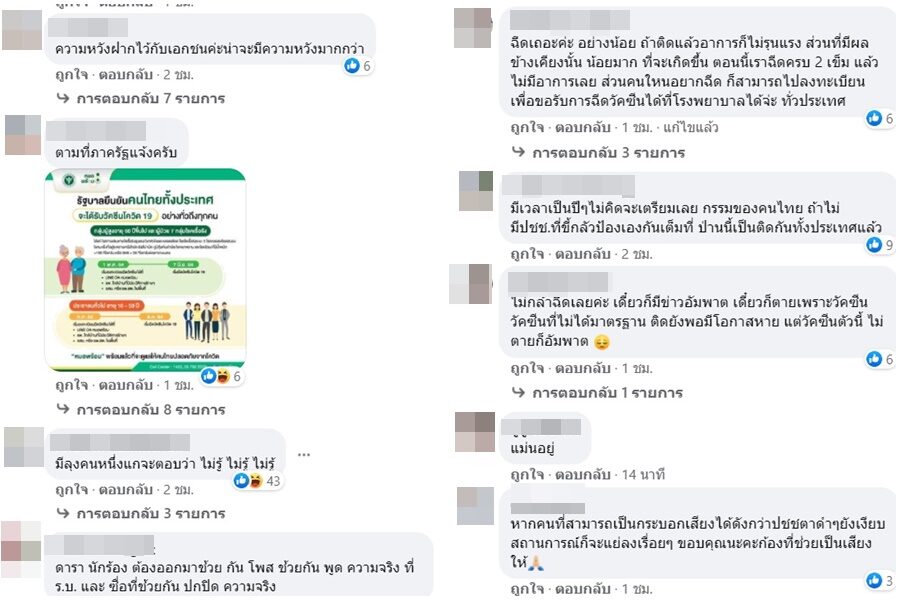Screen dimensions: 900x600
Task: Open the แก้ไขแล้ว edit history link
Action: coord(690,127)
